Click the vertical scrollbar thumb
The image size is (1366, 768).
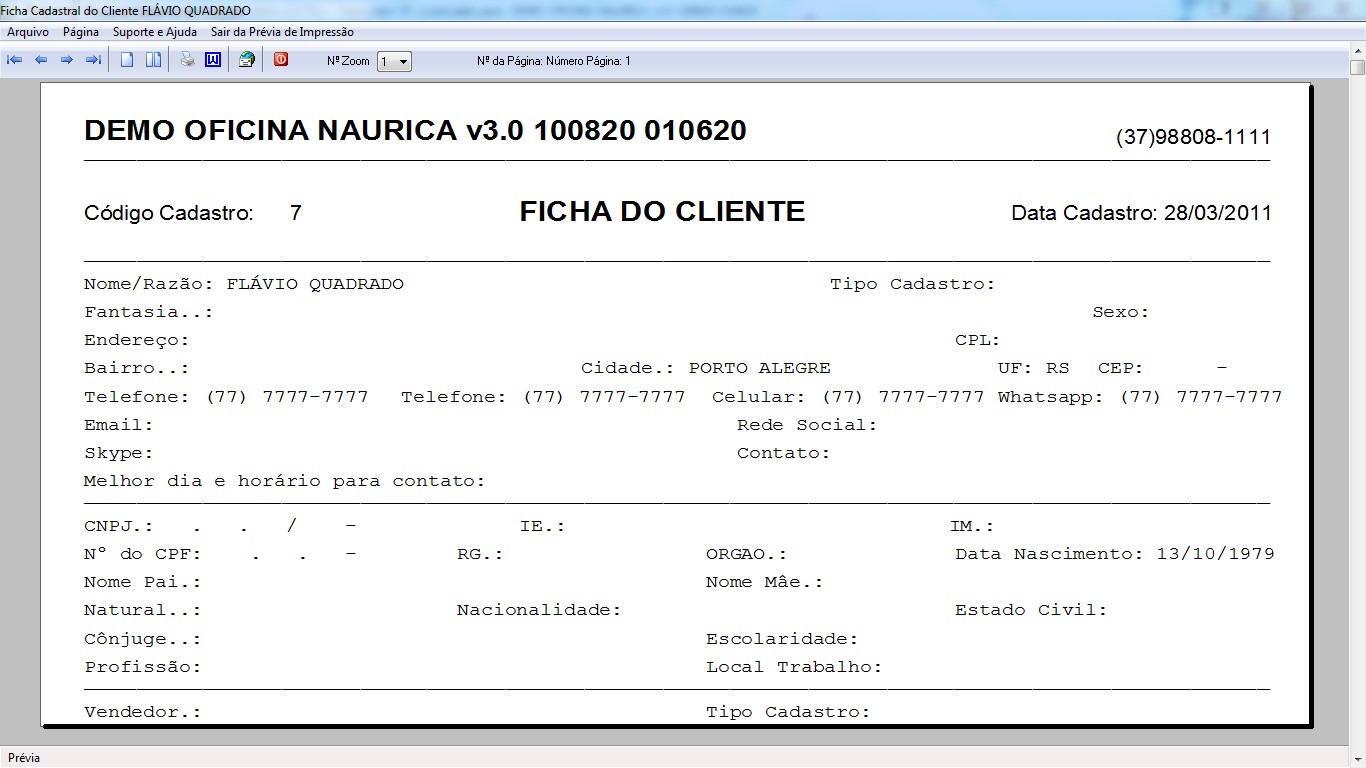point(1357,67)
